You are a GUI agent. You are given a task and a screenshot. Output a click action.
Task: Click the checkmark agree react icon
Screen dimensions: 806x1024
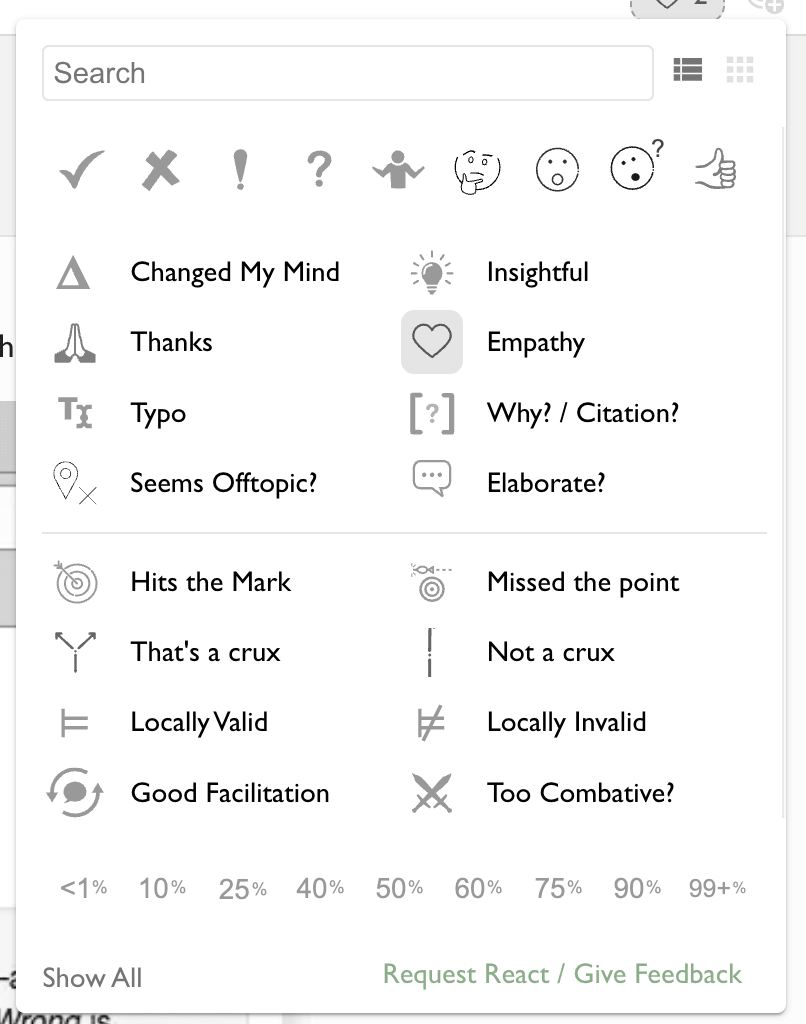coord(81,171)
